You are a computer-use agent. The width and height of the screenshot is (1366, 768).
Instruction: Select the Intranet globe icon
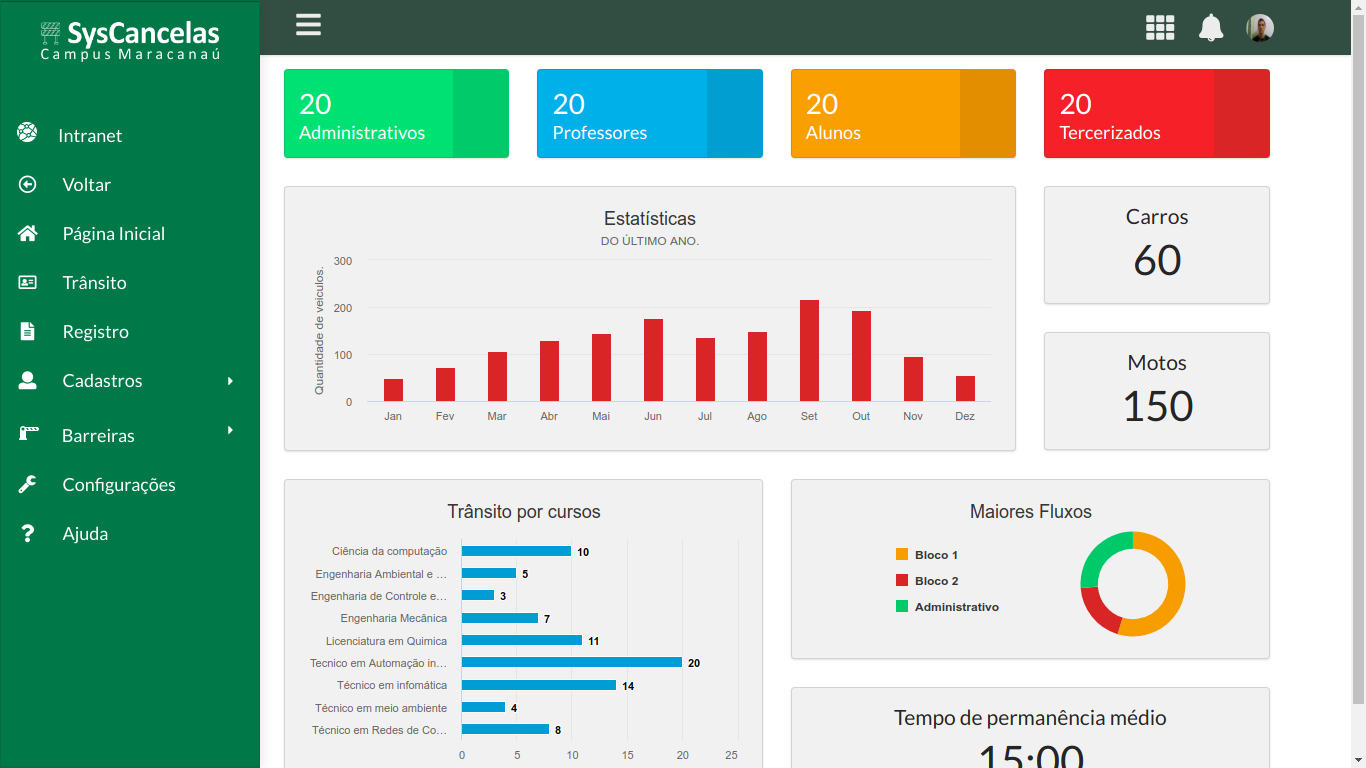pyautogui.click(x=26, y=133)
